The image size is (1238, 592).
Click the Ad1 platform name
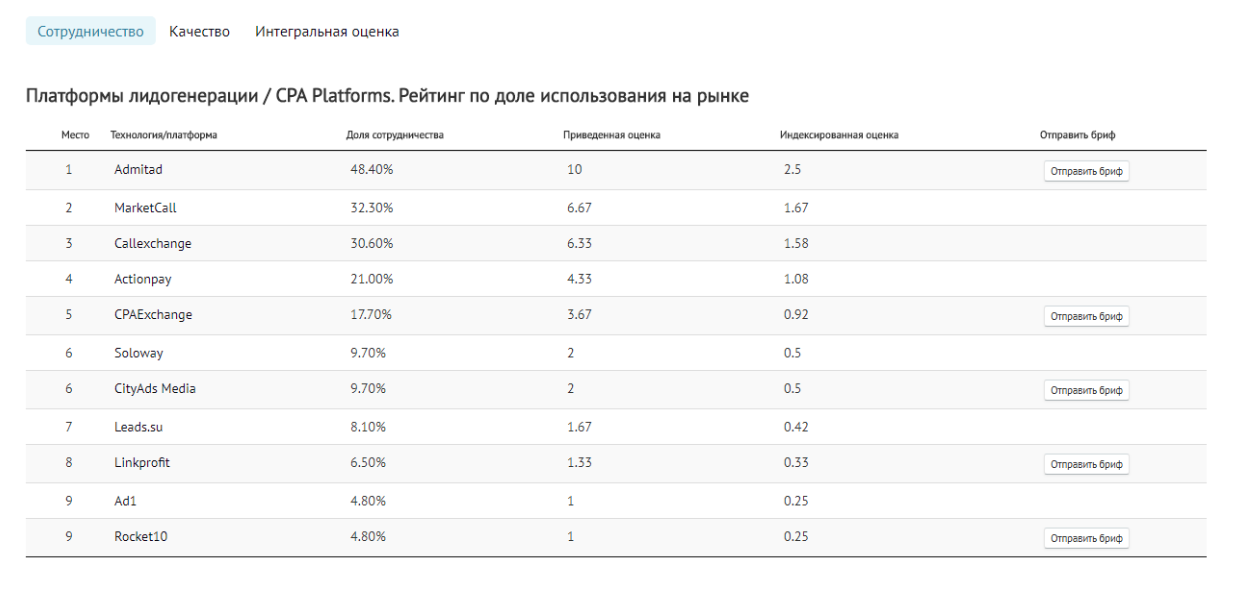125,501
